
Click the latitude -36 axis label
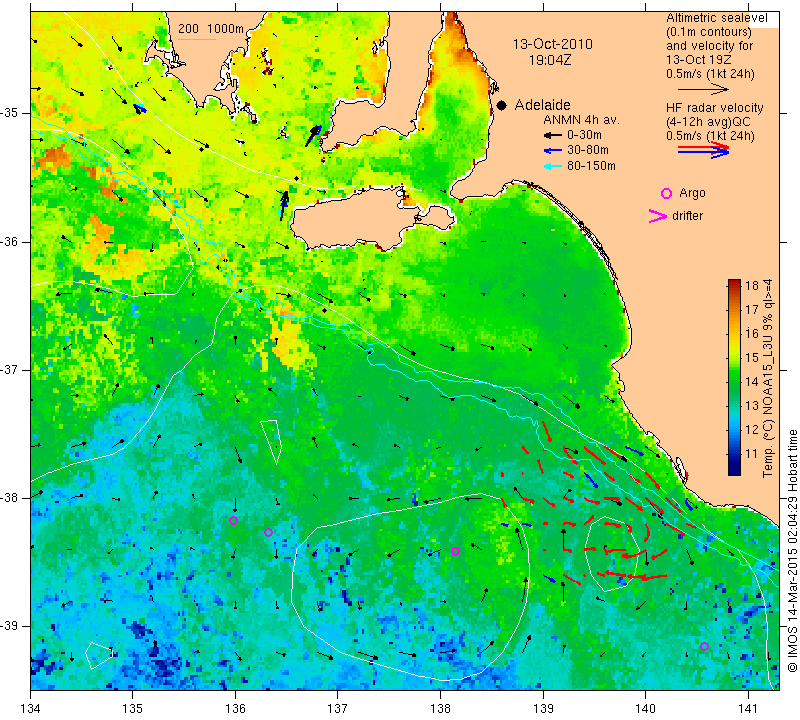(9, 241)
